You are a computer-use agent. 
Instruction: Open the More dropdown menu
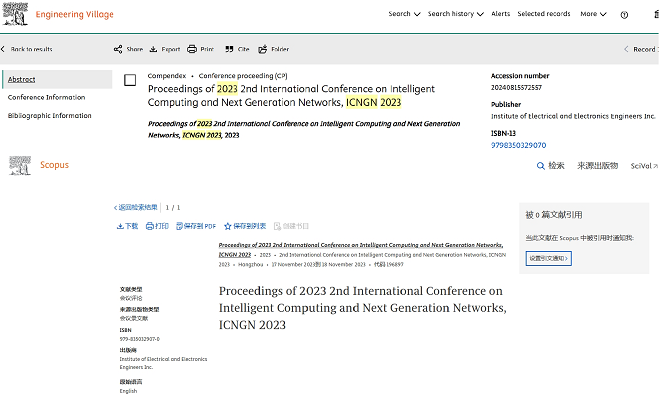[593, 14]
